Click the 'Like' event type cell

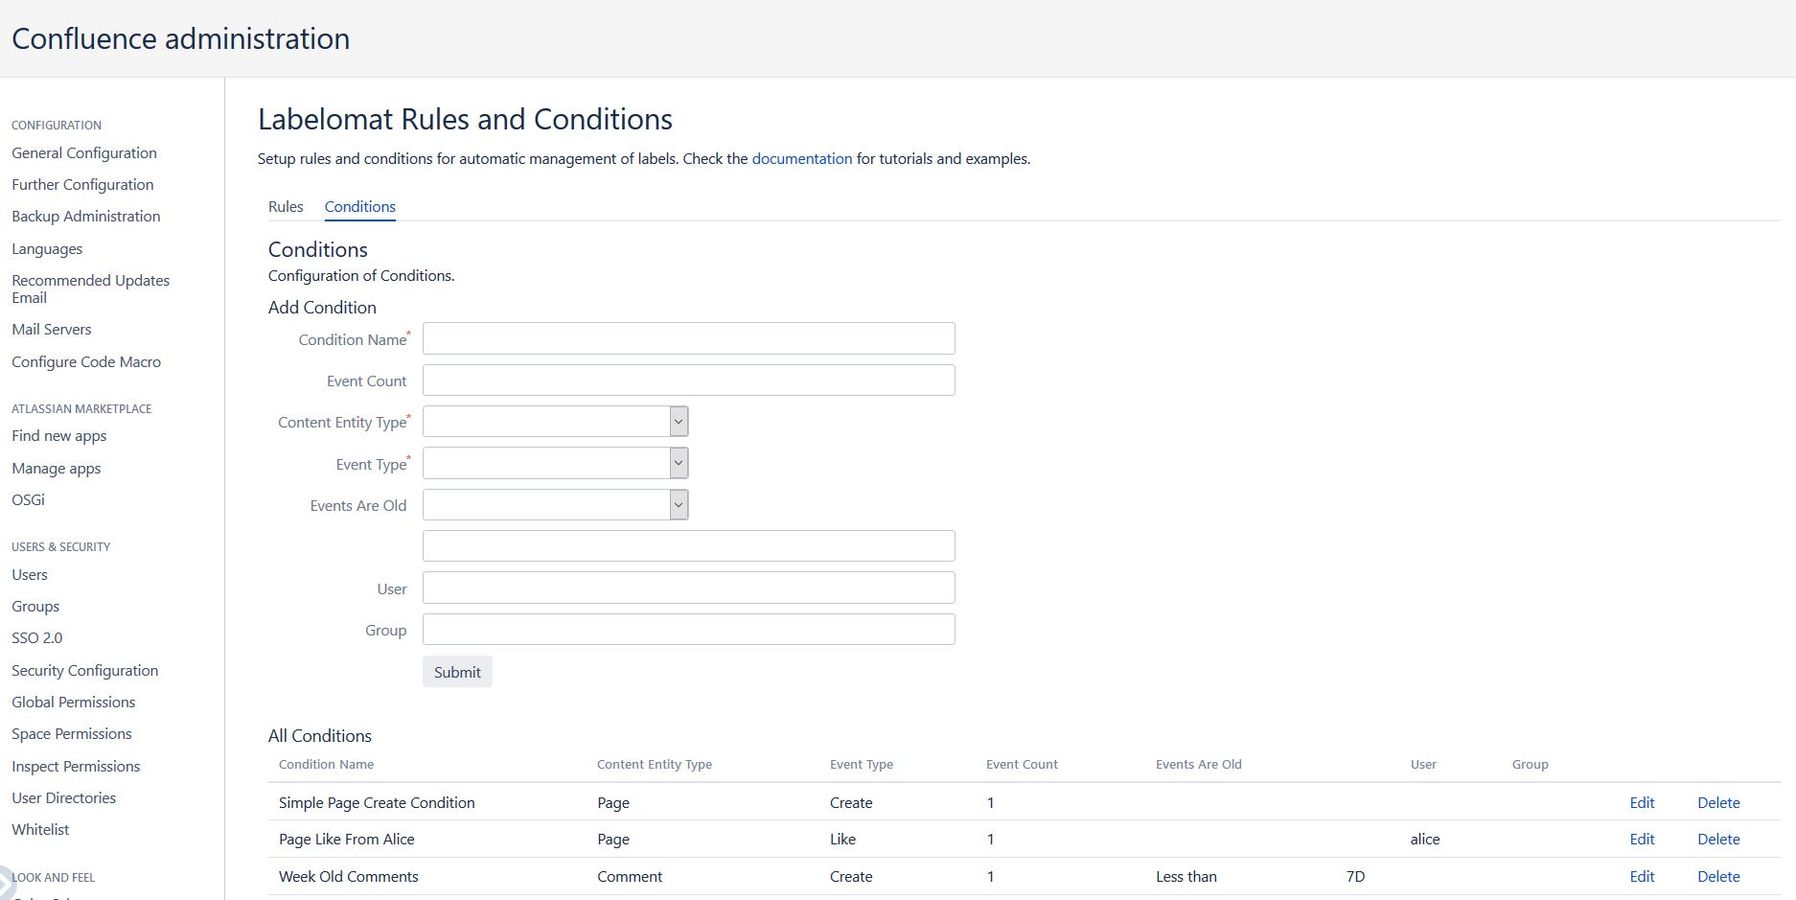[842, 839]
